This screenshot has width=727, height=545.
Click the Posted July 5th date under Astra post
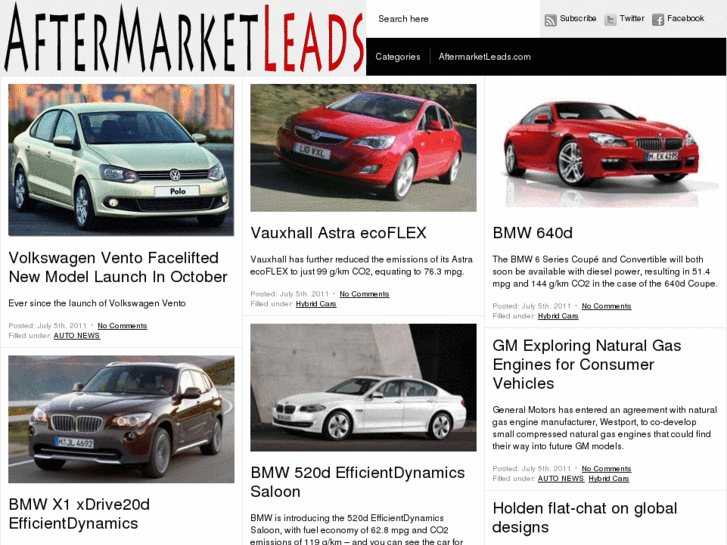[289, 294]
